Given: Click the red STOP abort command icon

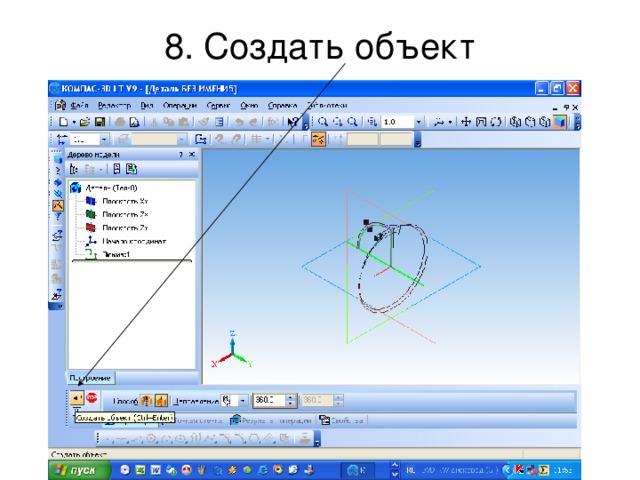Looking at the screenshot, I should pyautogui.click(x=92, y=397).
